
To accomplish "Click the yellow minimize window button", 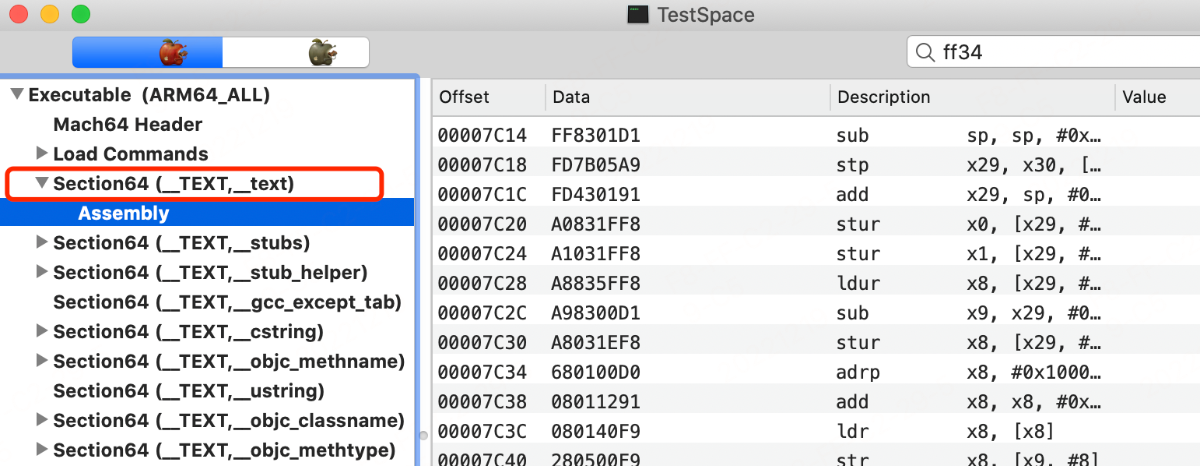I will click(48, 15).
